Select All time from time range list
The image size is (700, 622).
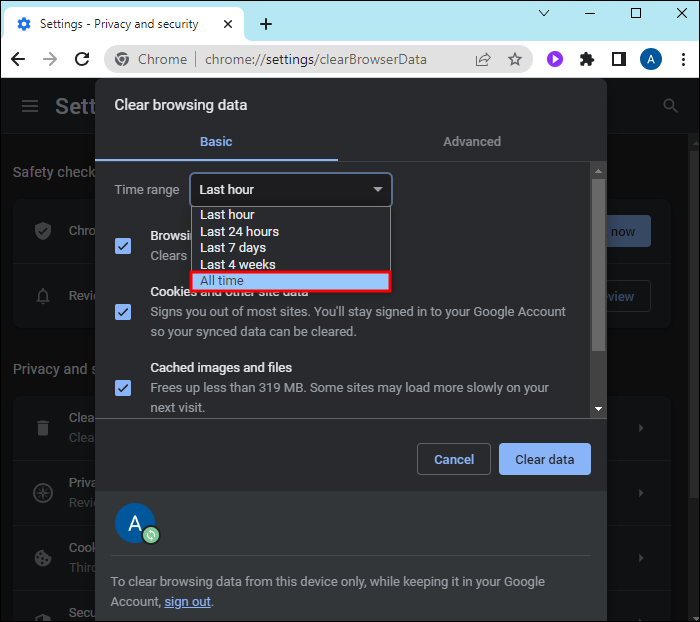click(x=290, y=282)
